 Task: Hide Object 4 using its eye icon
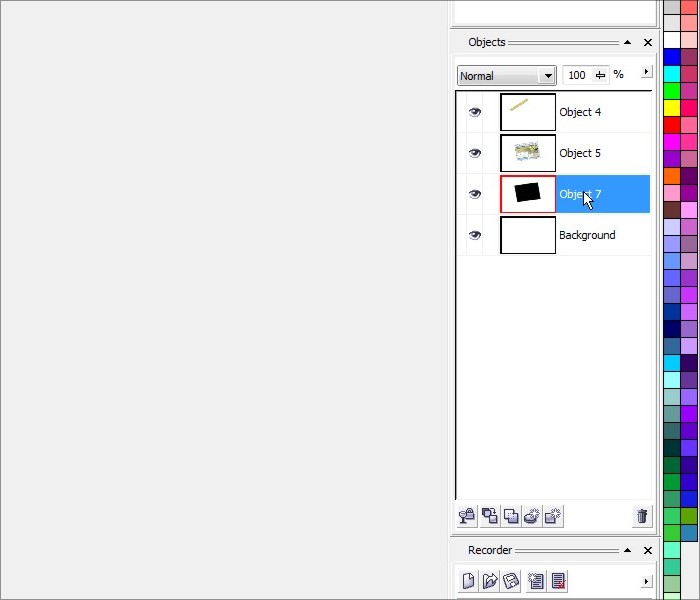point(474,112)
